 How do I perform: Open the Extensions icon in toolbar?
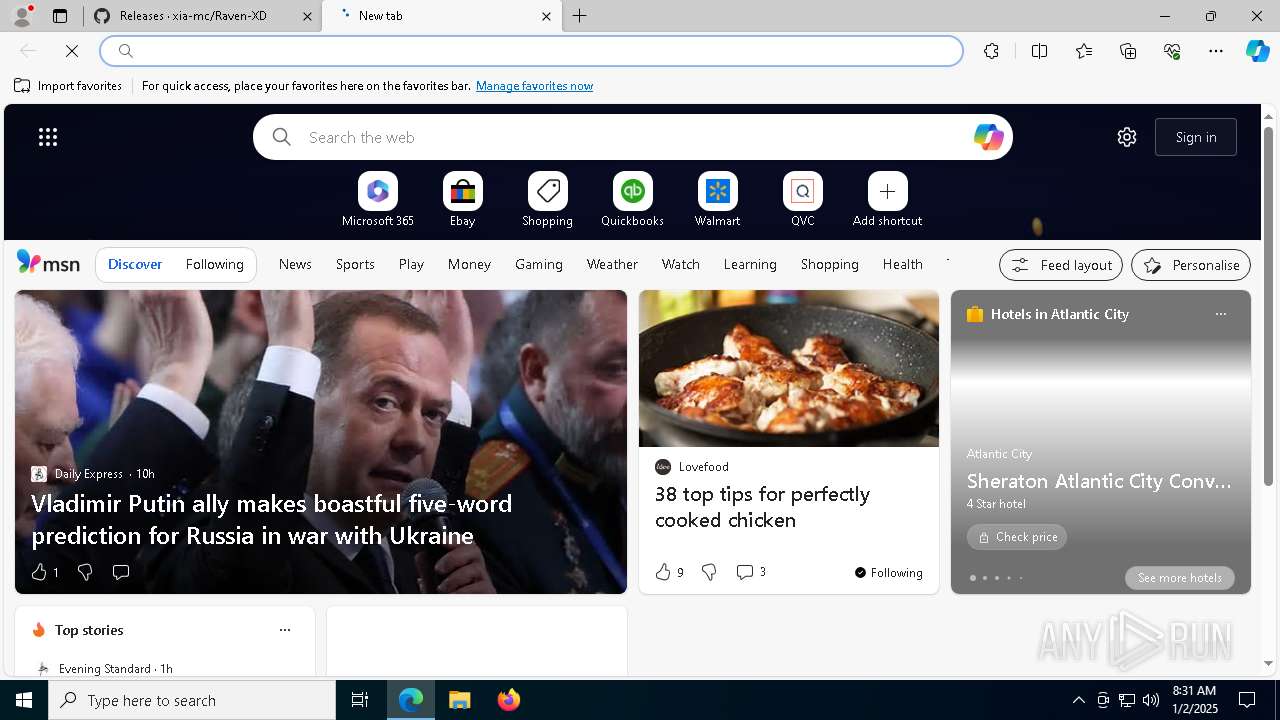click(x=991, y=51)
